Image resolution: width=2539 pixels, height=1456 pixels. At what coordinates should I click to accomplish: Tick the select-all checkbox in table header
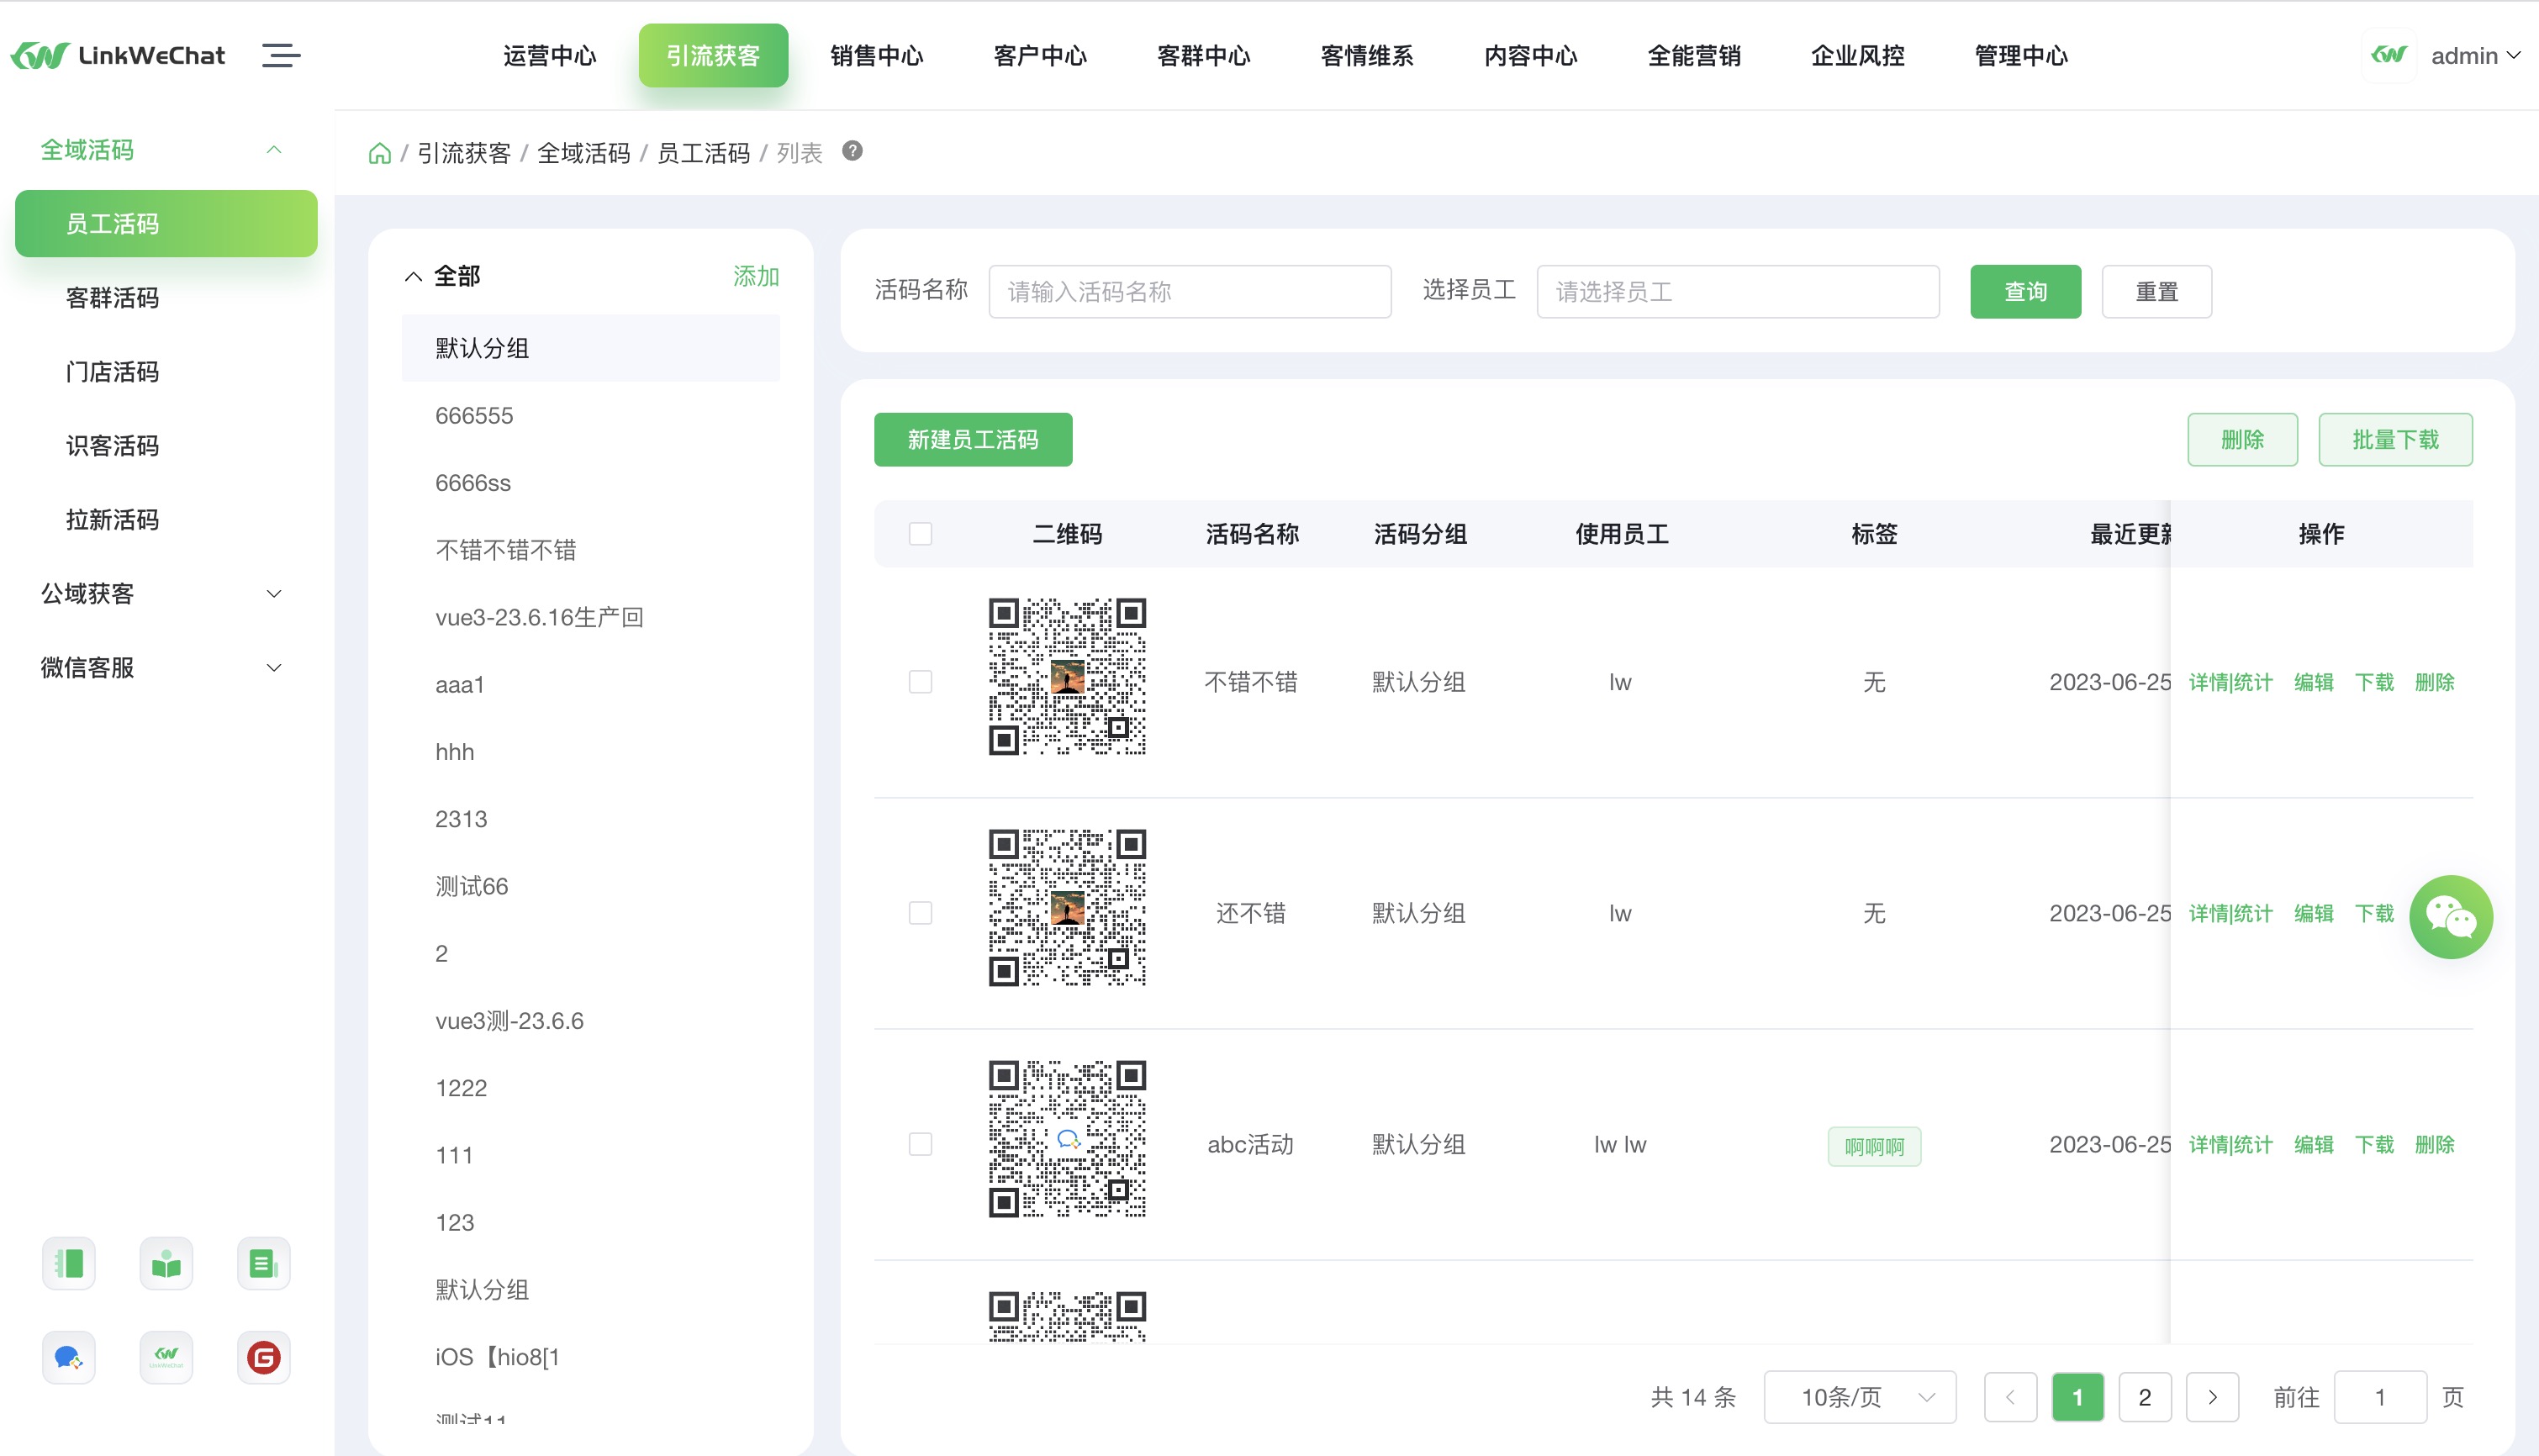[x=920, y=534]
